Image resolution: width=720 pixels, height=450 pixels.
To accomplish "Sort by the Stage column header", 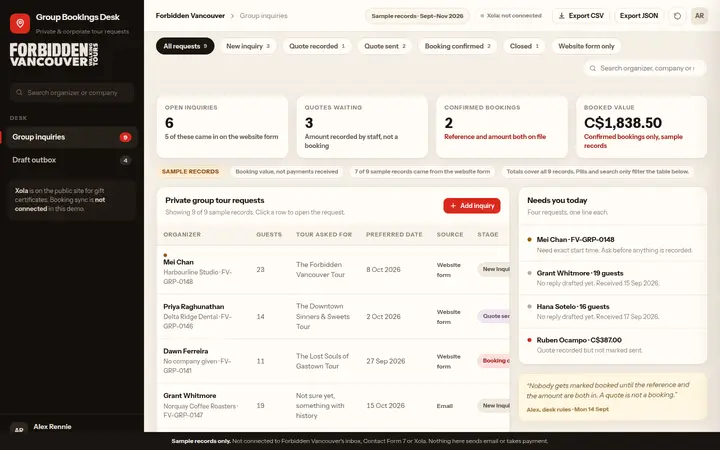I will point(488,234).
